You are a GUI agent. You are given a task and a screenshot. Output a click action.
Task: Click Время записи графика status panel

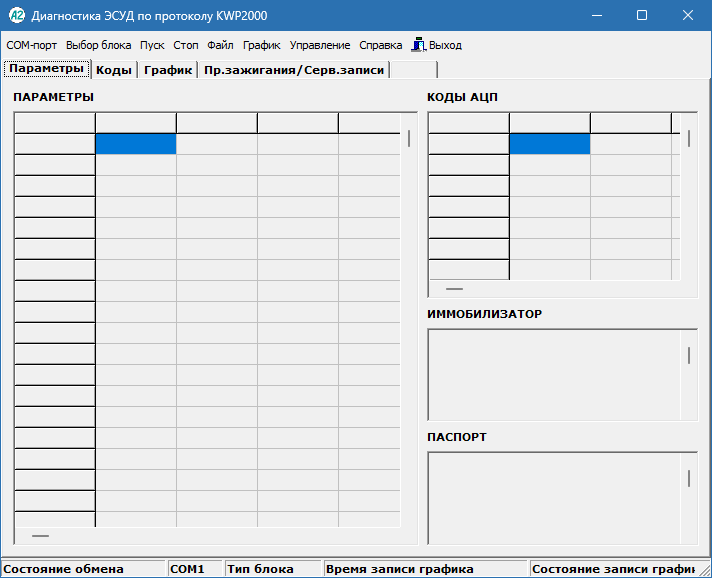click(425, 569)
